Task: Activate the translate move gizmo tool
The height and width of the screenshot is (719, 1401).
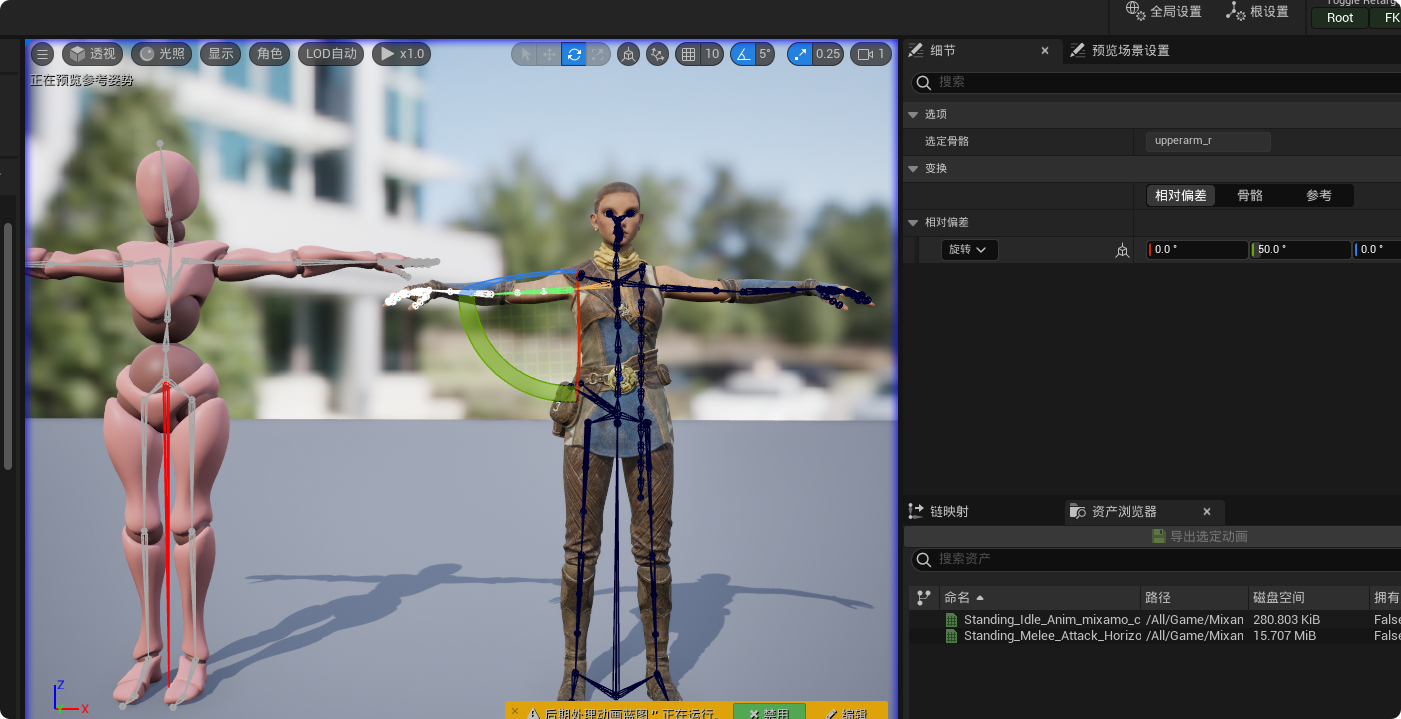Action: pyautogui.click(x=549, y=54)
